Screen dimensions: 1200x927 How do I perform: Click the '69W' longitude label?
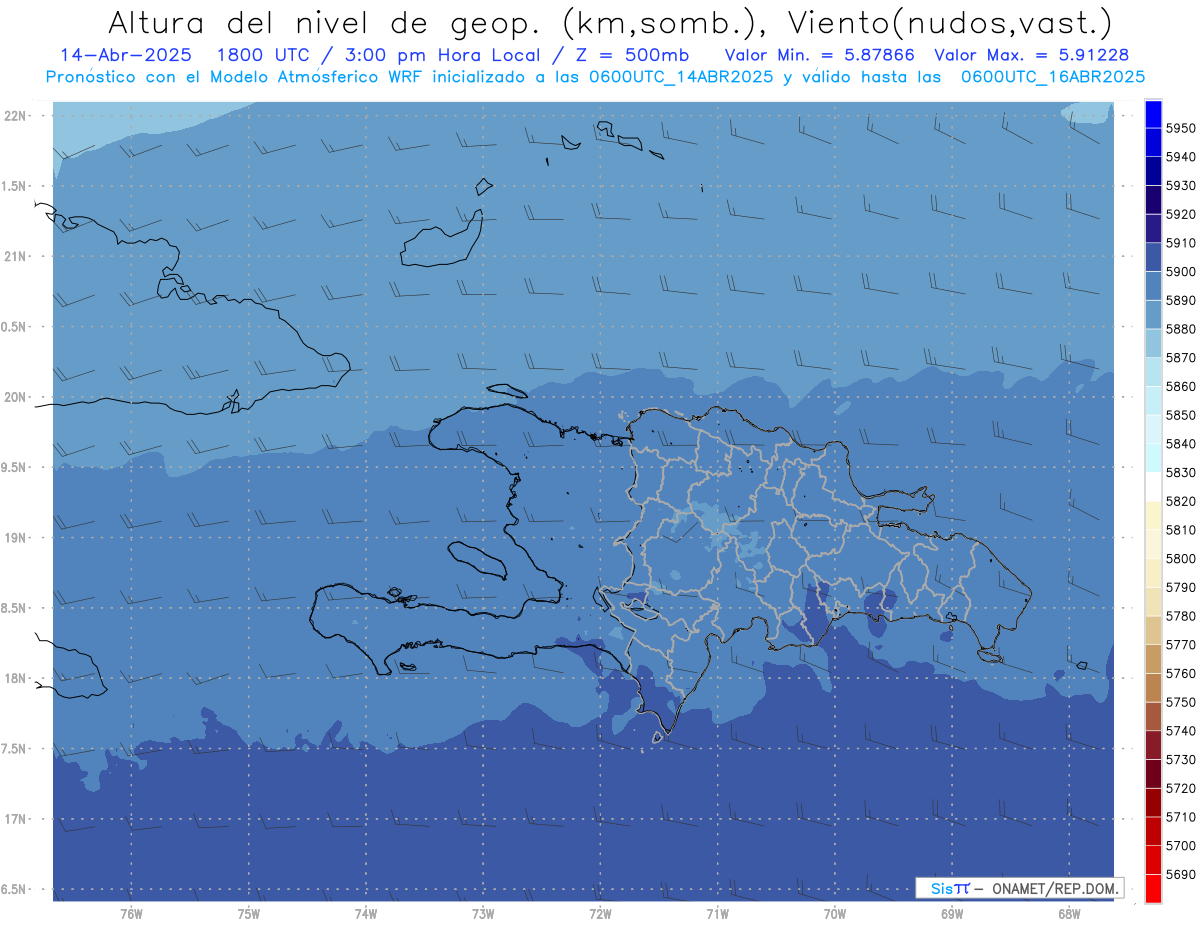[x=952, y=914]
